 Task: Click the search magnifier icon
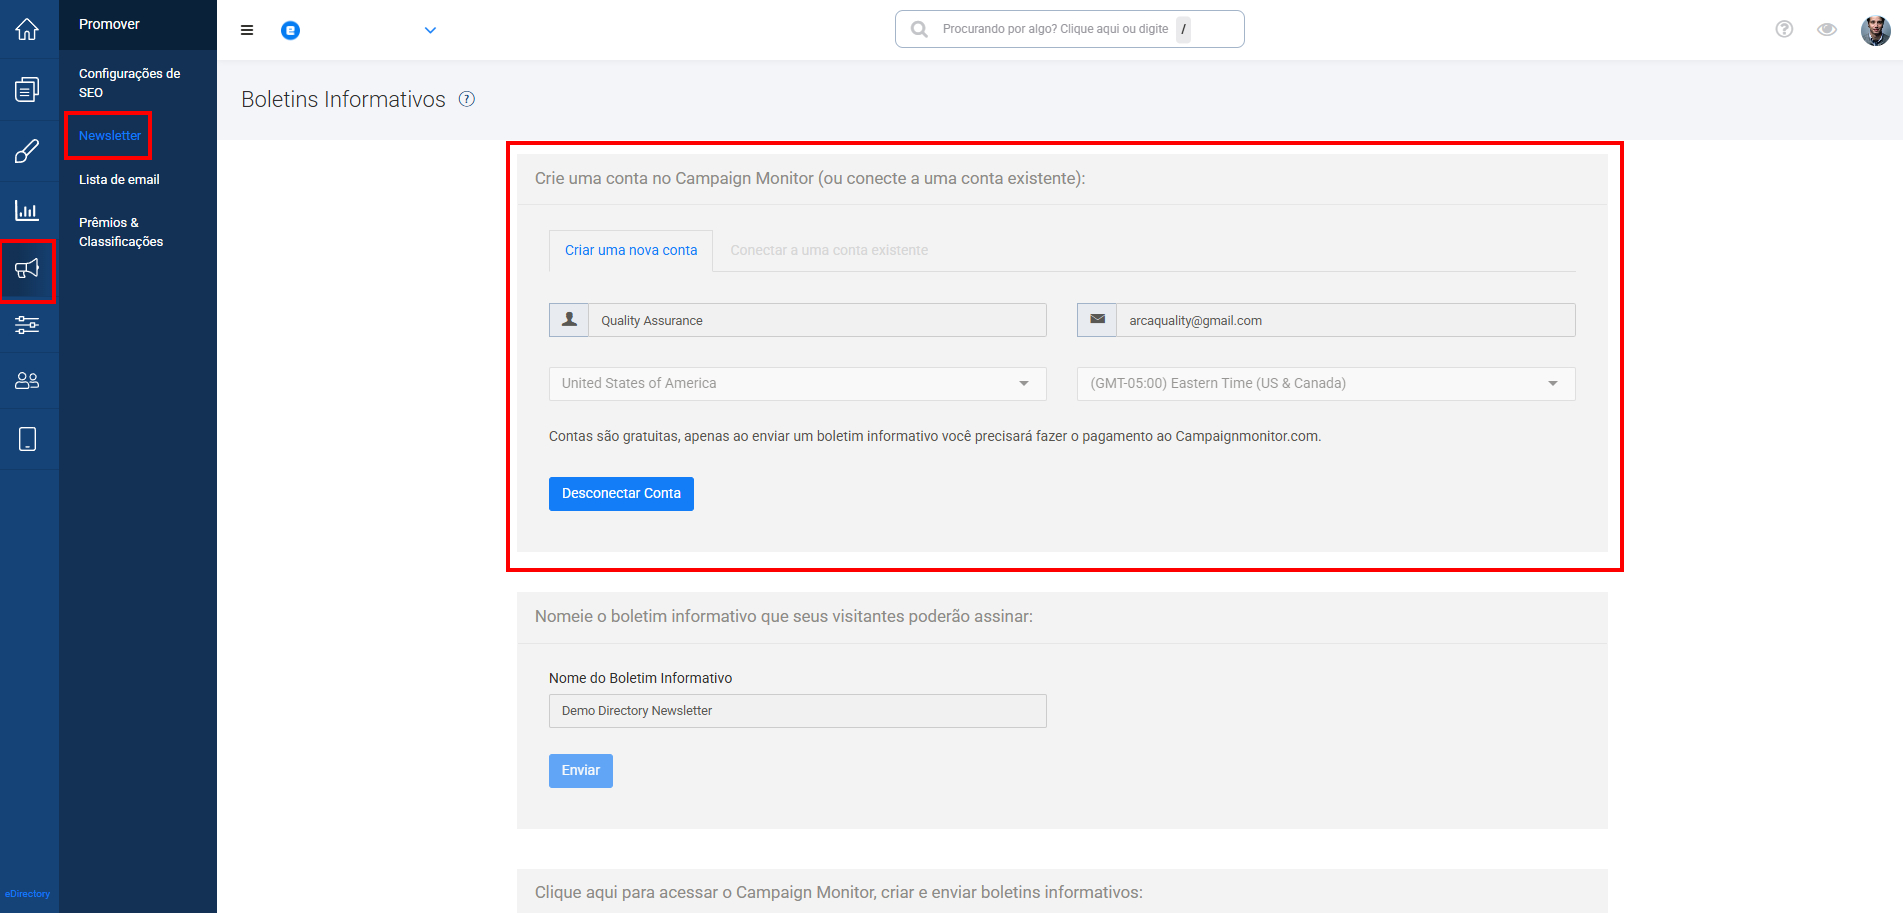919,29
